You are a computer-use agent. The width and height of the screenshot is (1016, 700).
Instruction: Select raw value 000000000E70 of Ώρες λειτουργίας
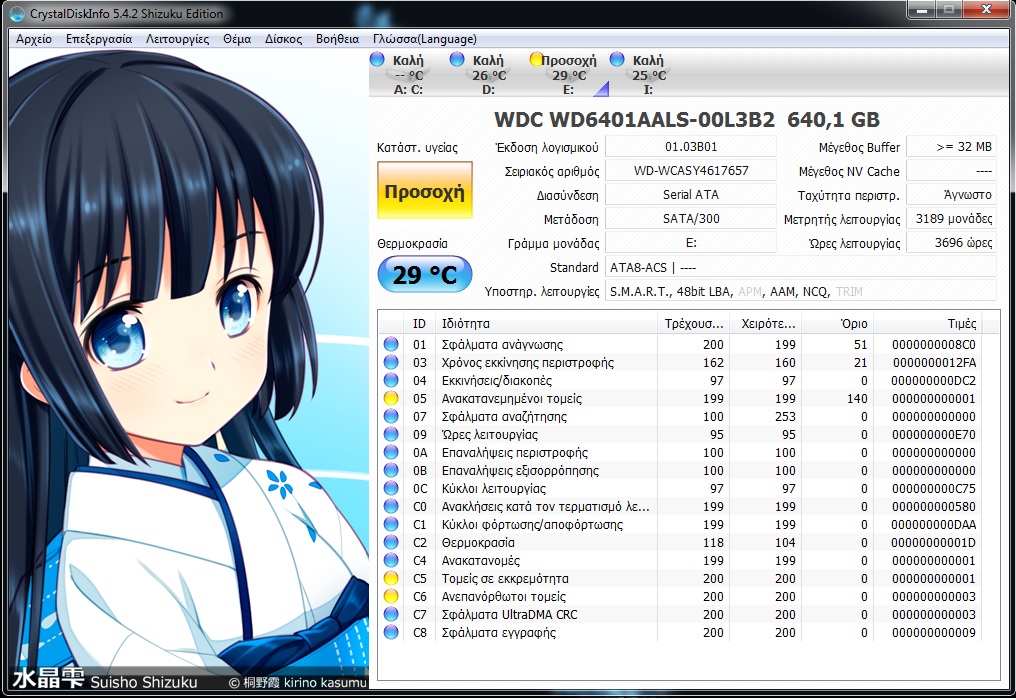tap(934, 434)
